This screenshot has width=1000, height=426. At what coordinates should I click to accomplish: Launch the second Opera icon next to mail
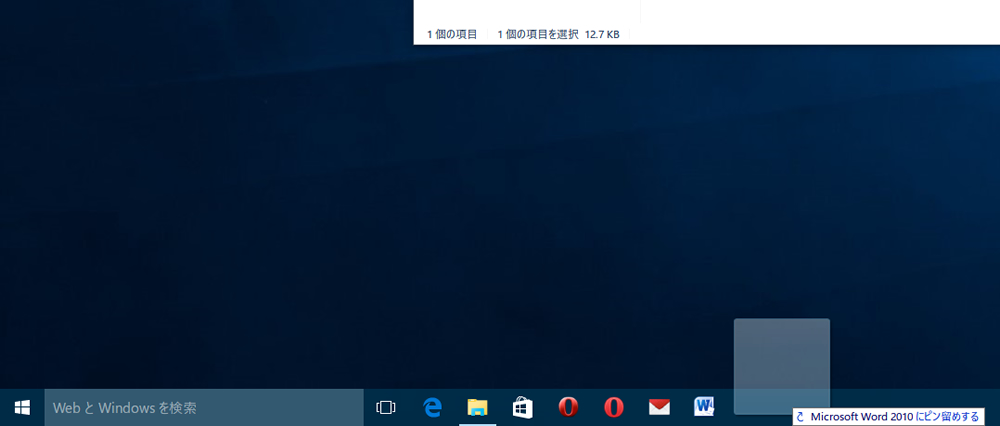pos(614,407)
